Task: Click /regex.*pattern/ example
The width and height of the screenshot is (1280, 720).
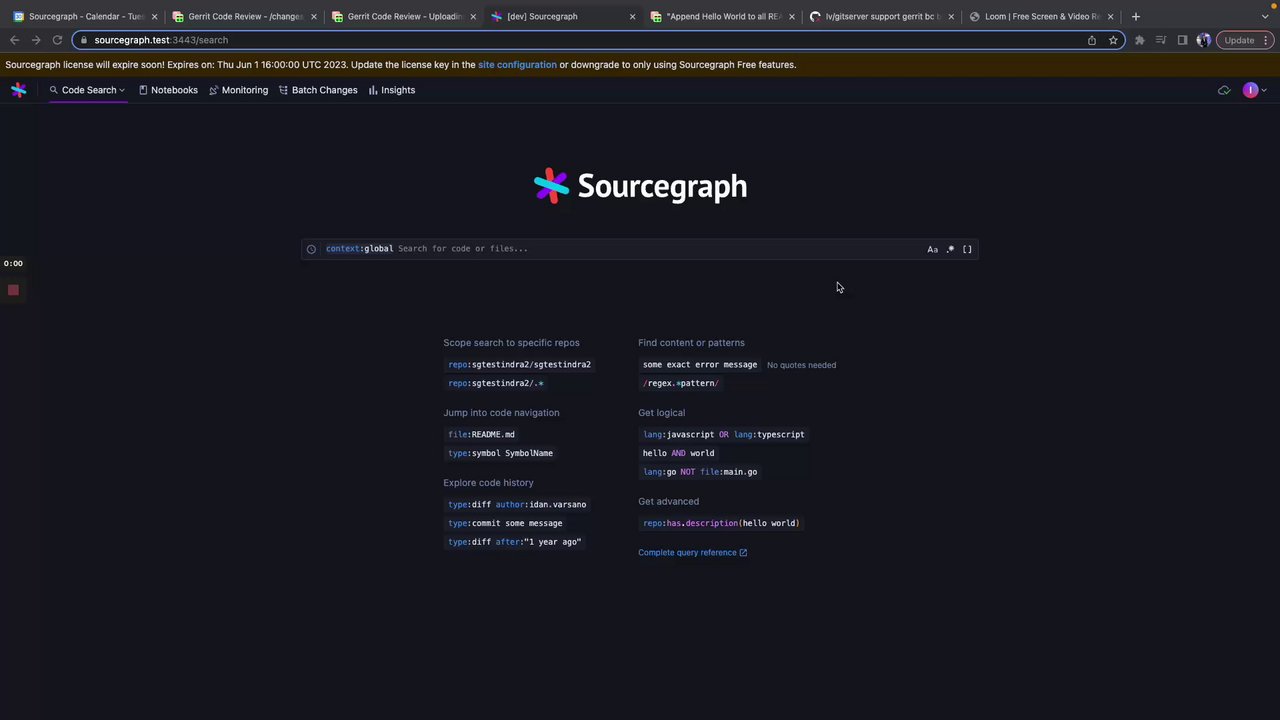Action: pos(681,383)
